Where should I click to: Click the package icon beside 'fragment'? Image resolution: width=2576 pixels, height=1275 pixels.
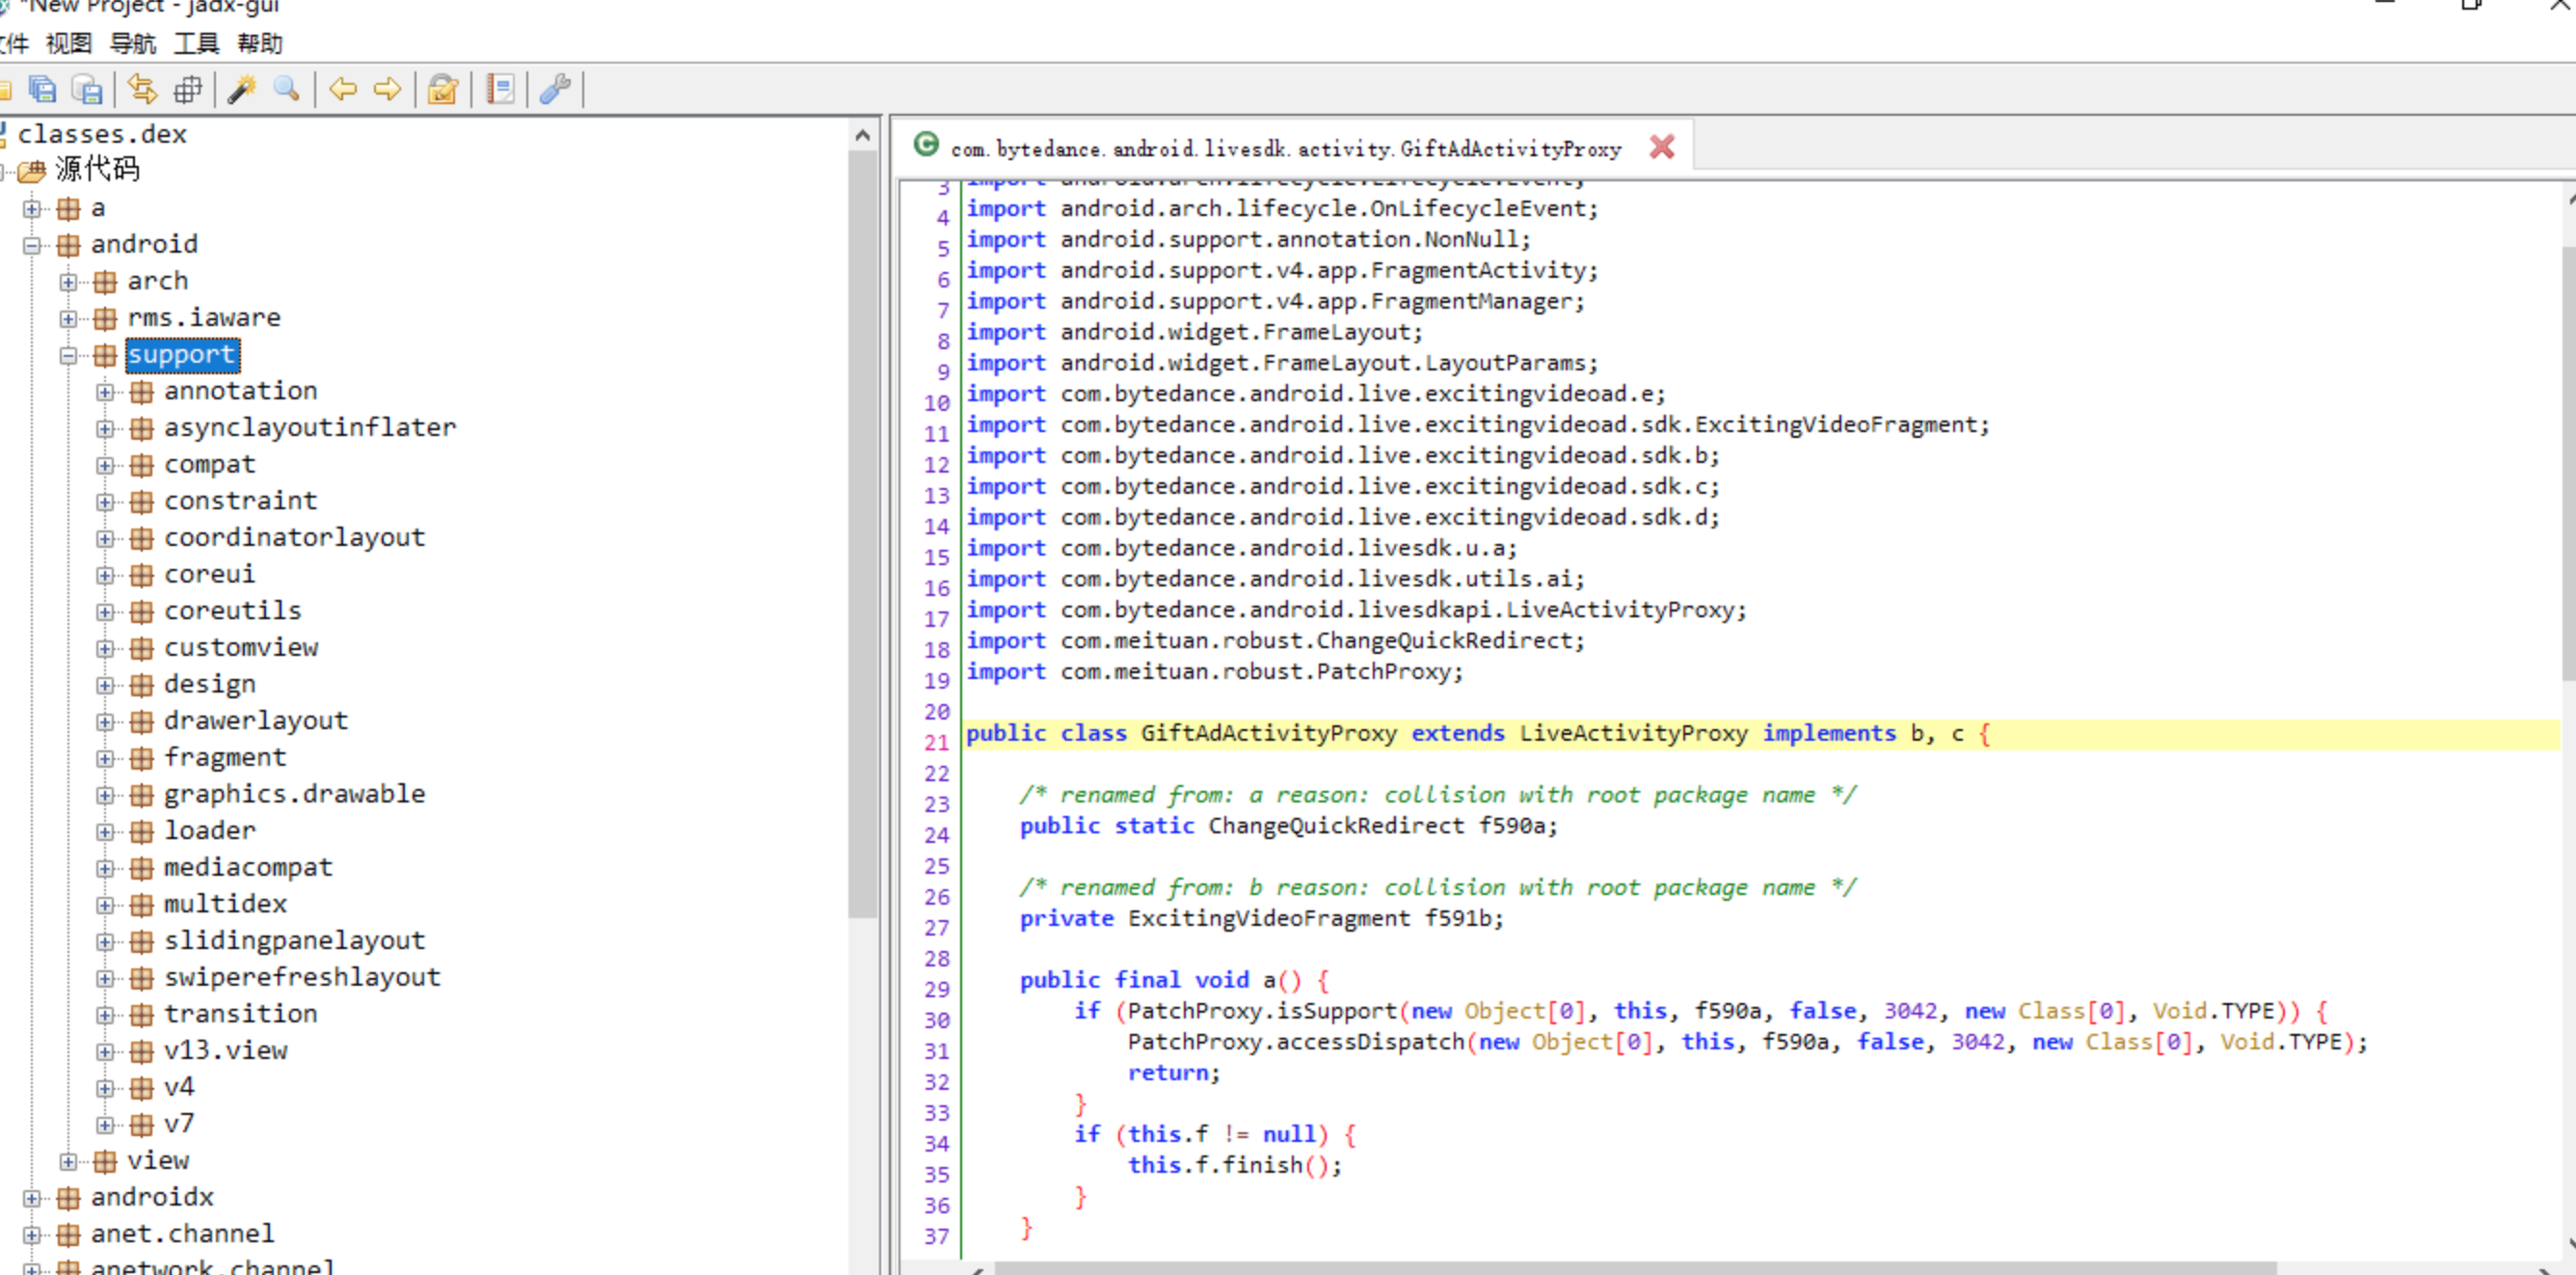pos(142,759)
